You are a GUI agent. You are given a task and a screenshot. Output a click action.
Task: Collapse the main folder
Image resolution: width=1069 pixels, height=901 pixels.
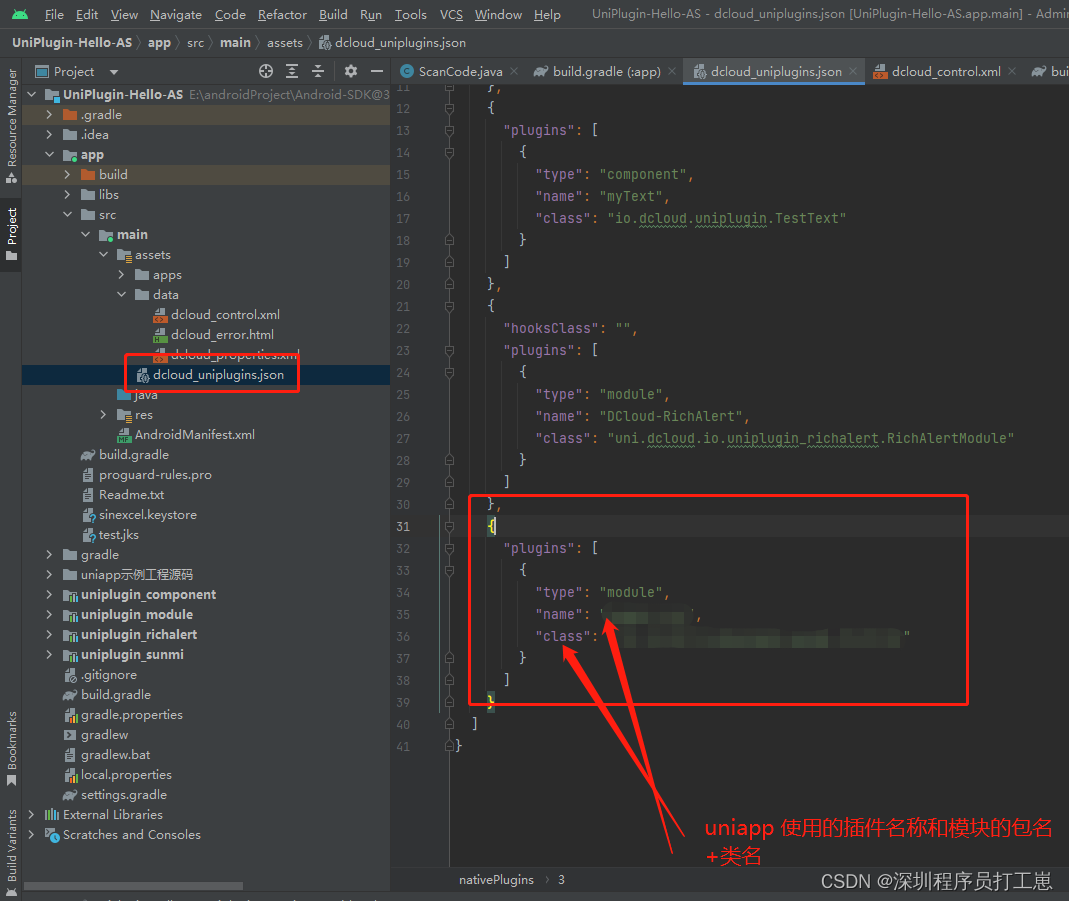85,234
